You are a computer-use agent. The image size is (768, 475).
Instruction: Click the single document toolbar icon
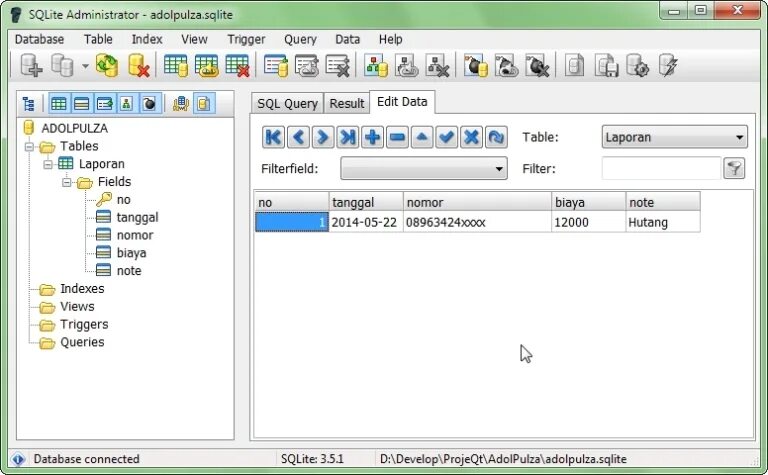pyautogui.click(x=575, y=65)
